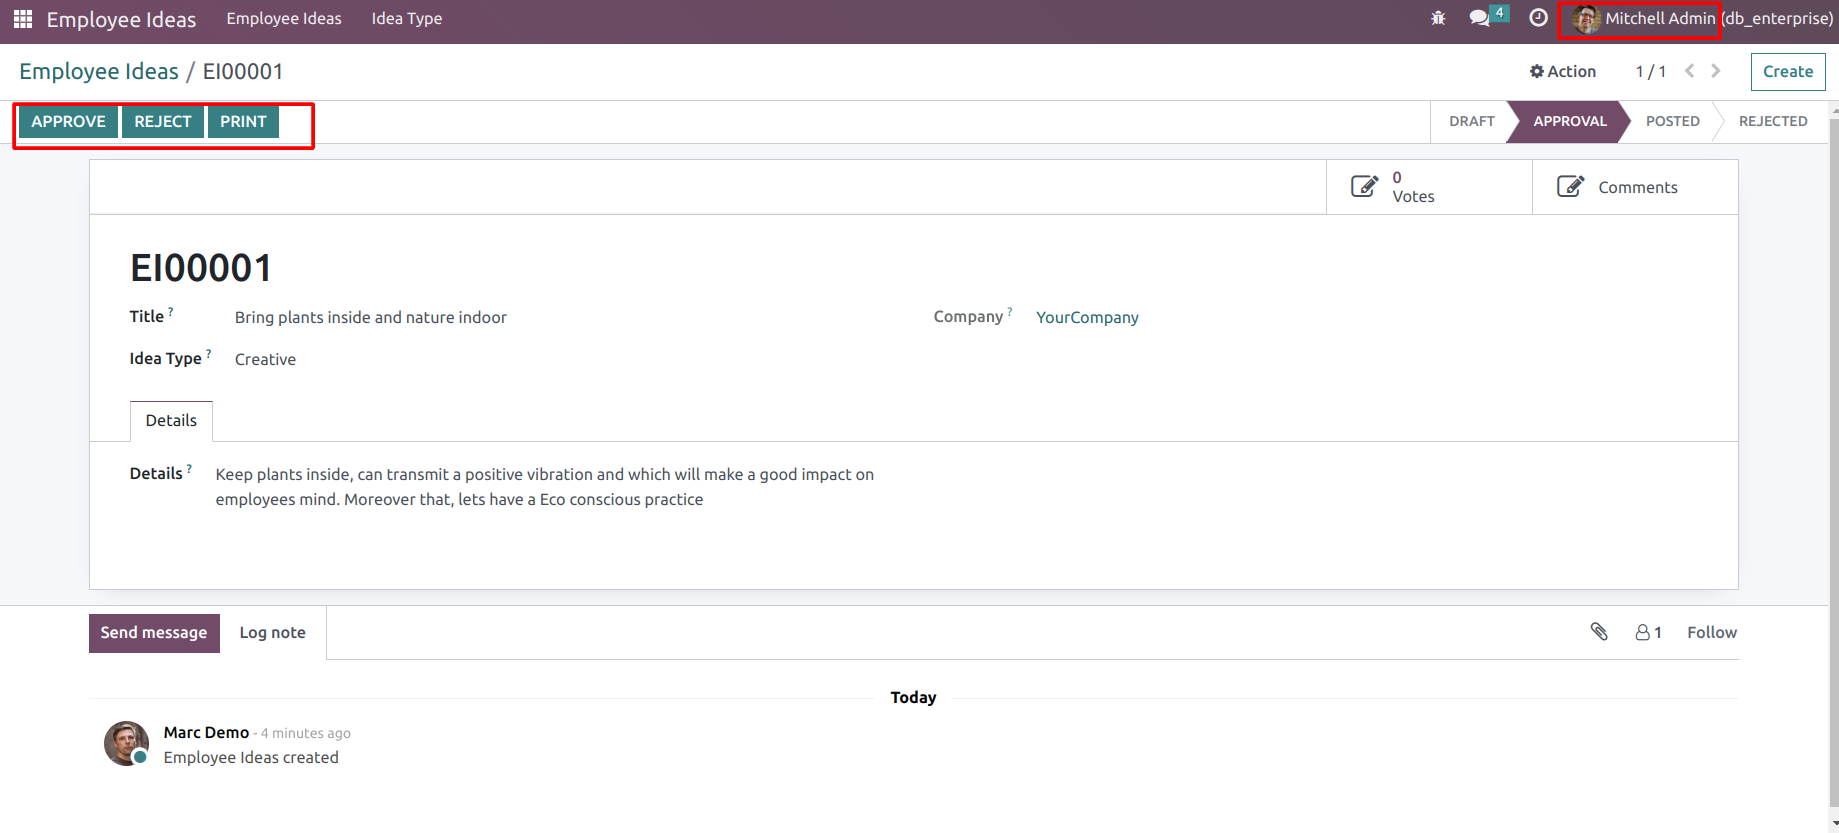Click the Details description text

544,487
